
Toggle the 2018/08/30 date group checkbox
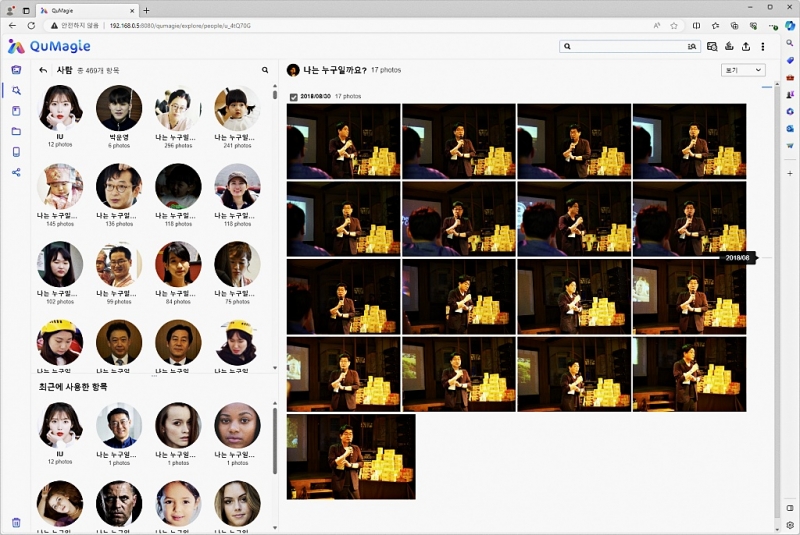tap(292, 96)
